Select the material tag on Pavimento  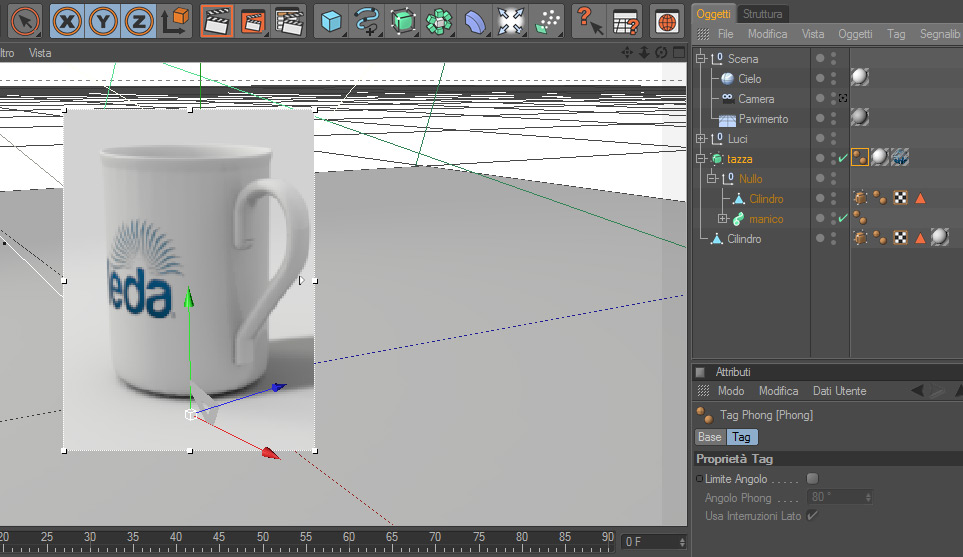click(860, 117)
